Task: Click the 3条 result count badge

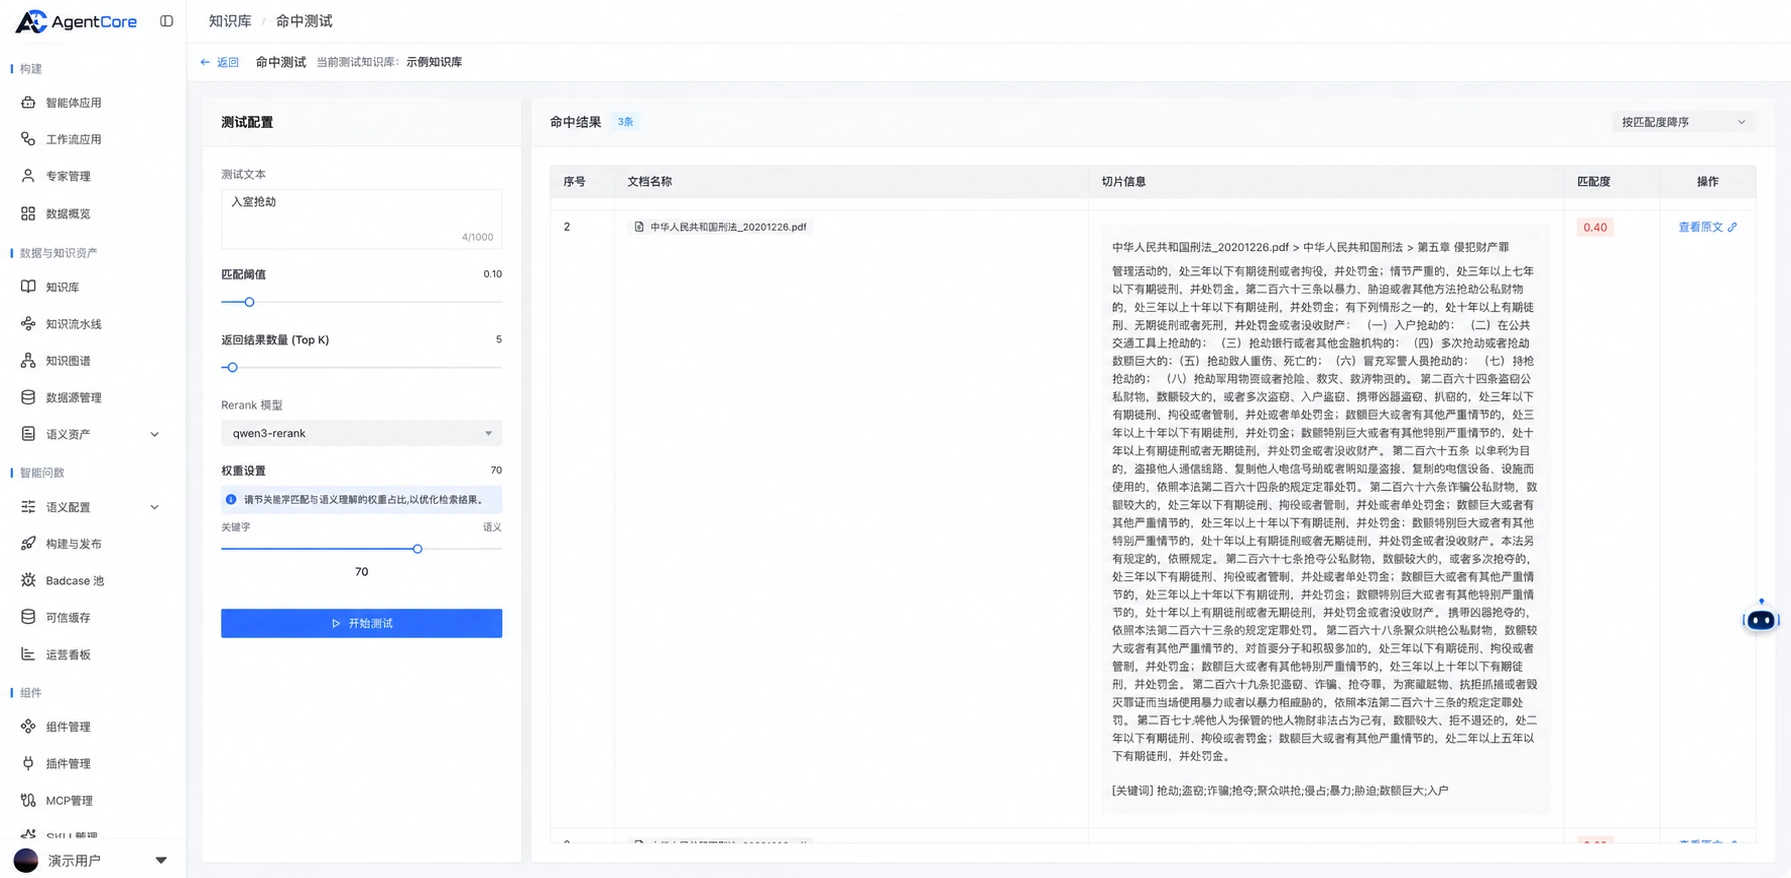Action: click(x=625, y=122)
